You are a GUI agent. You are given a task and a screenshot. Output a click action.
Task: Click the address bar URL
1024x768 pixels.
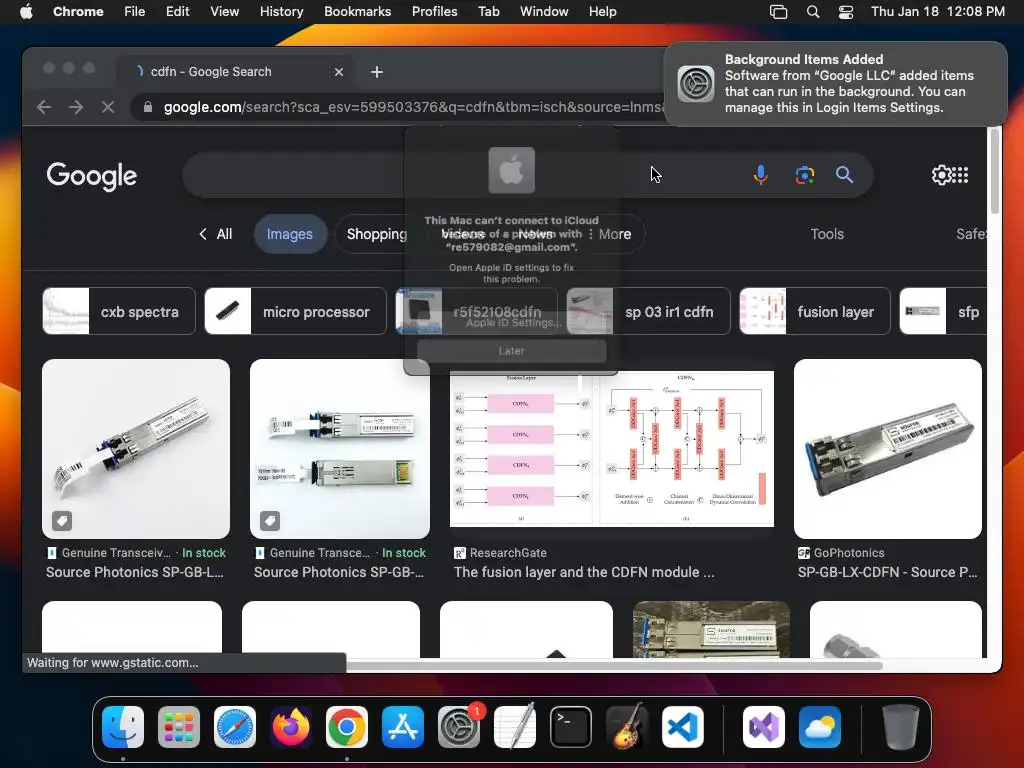(x=414, y=107)
